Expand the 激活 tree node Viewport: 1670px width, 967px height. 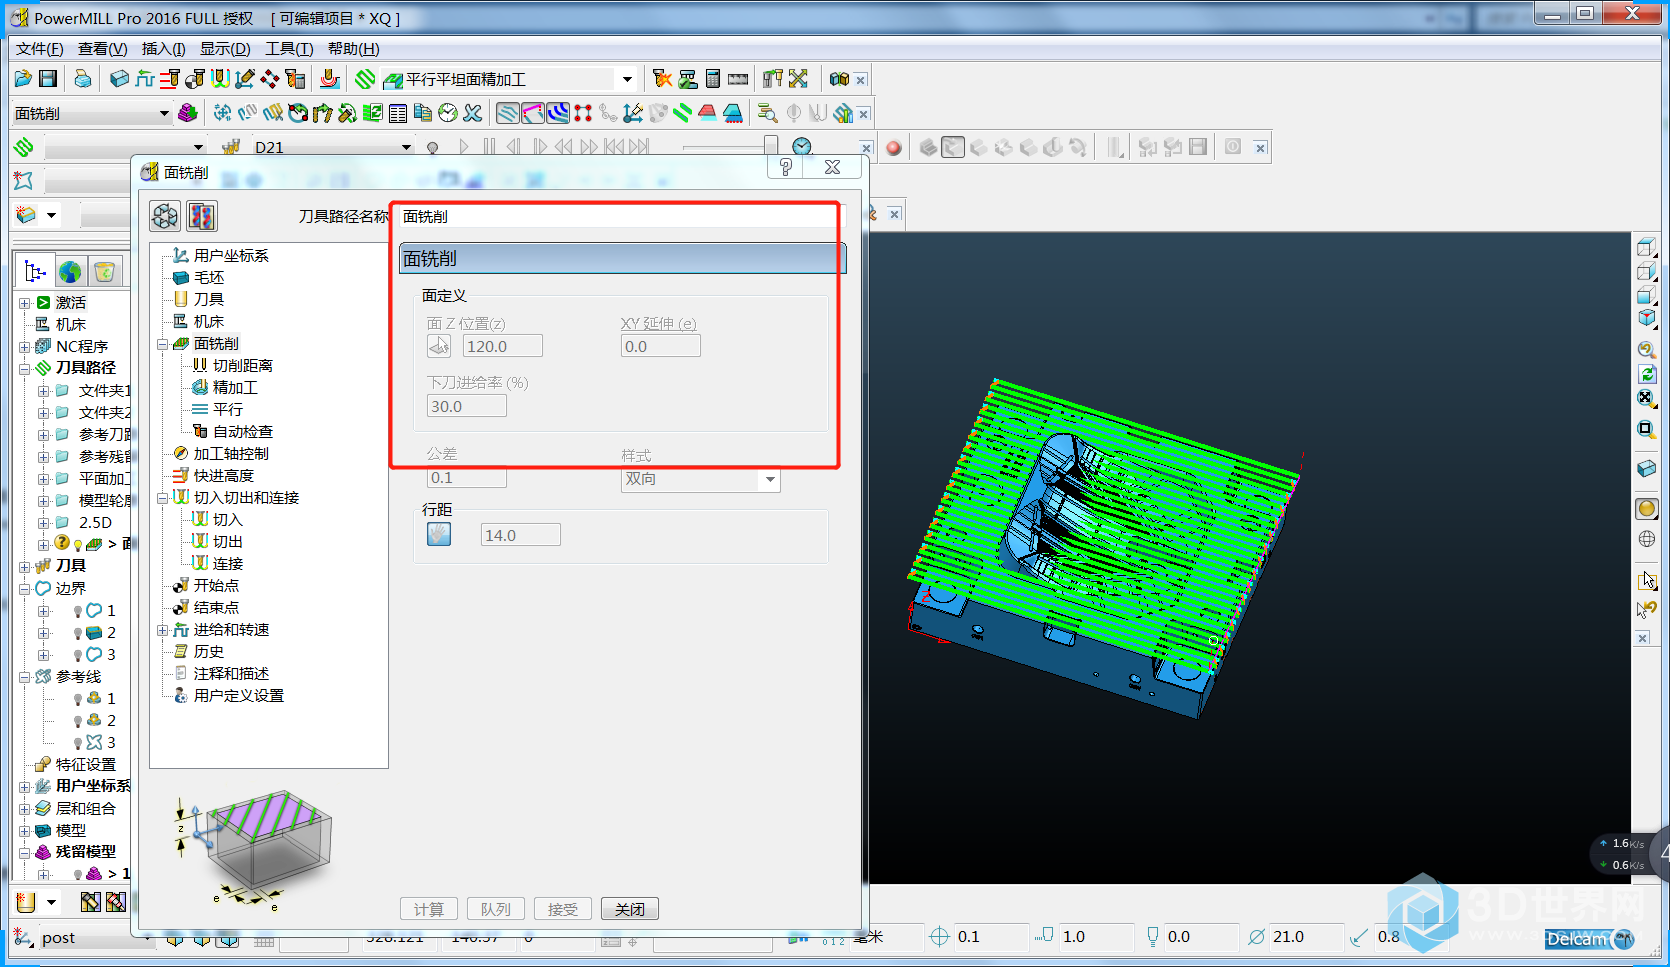(x=25, y=303)
